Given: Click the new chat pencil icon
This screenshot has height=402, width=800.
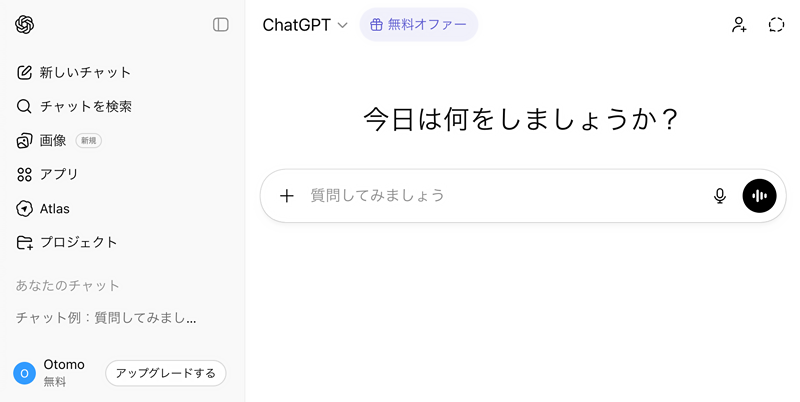Looking at the screenshot, I should pos(25,72).
